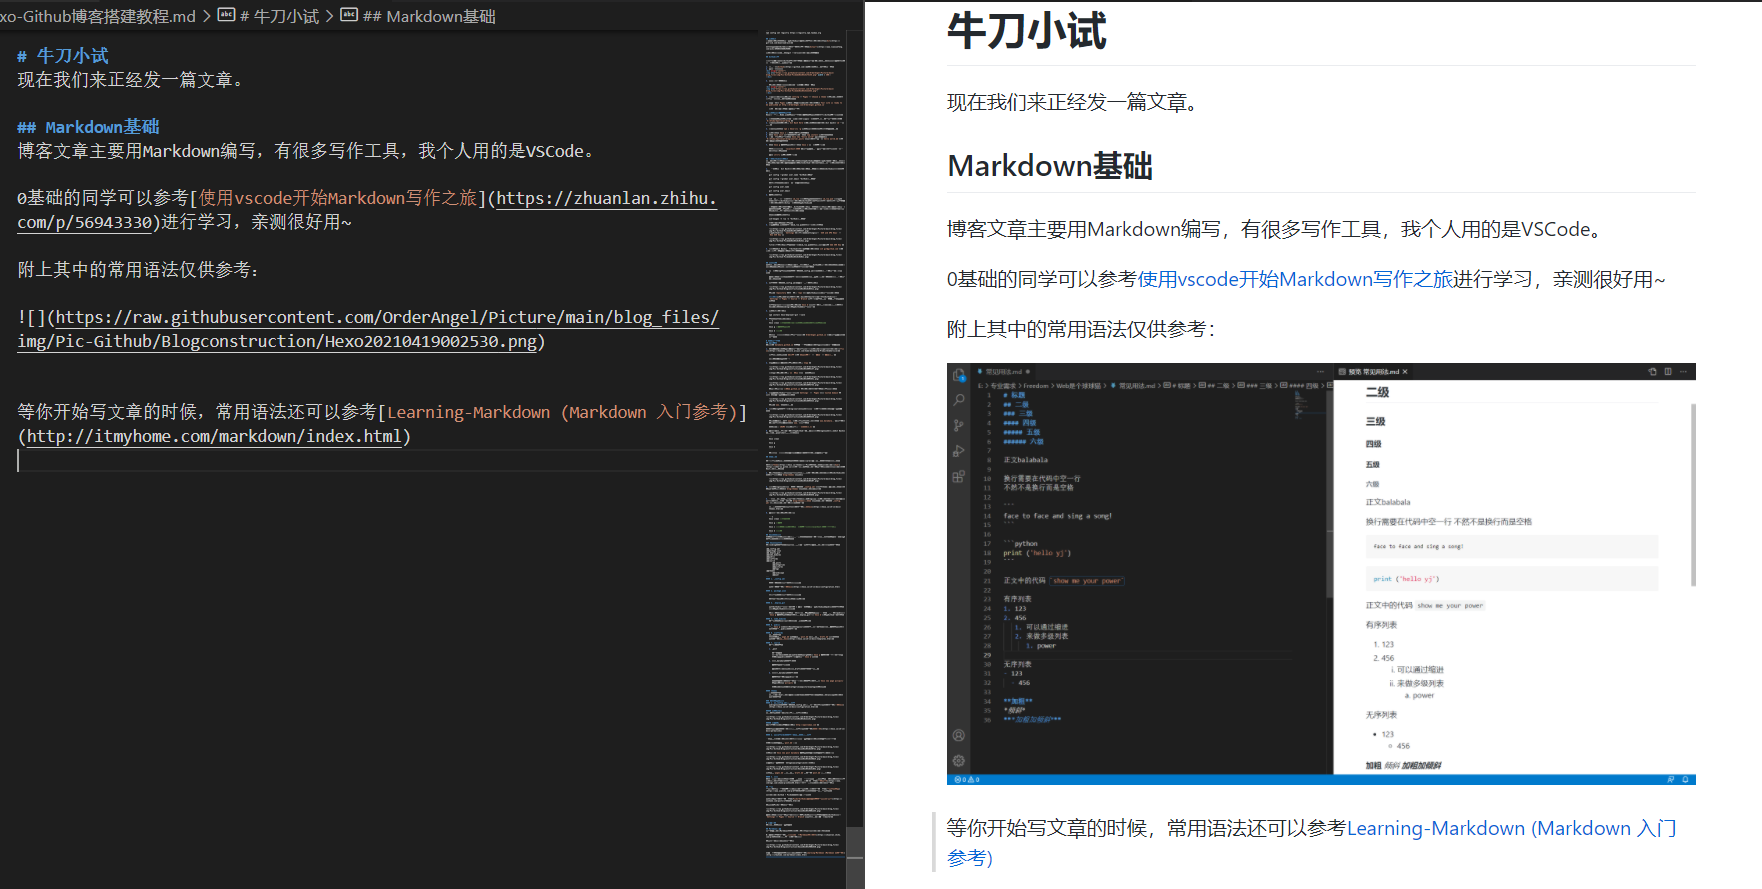Viewport: 1762px width, 889px height.
Task: Open 'Learning-Markdown (Markdown 入门' link in preview
Action: pyautogui.click(x=1511, y=828)
